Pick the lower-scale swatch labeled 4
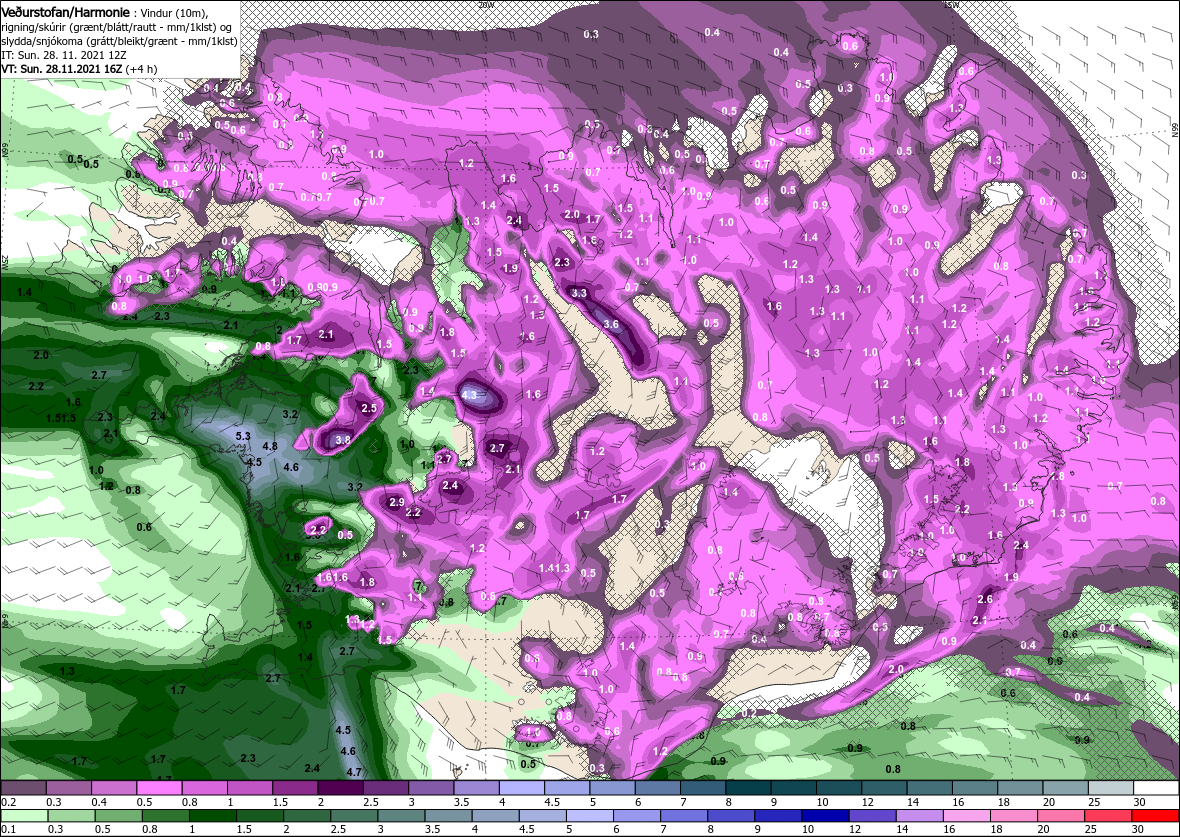The height and width of the screenshot is (837, 1180). click(495, 816)
